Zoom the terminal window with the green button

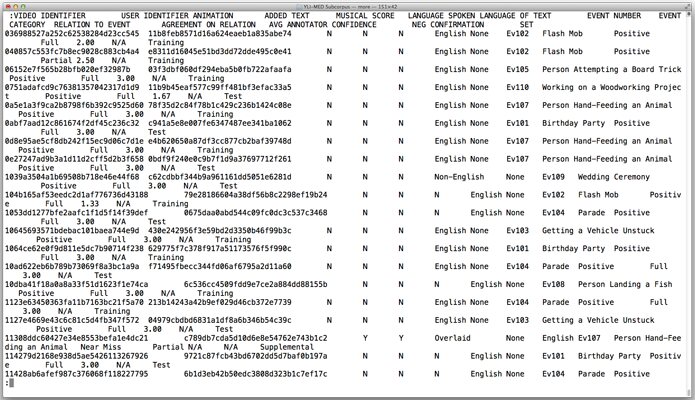[x=23, y=7]
